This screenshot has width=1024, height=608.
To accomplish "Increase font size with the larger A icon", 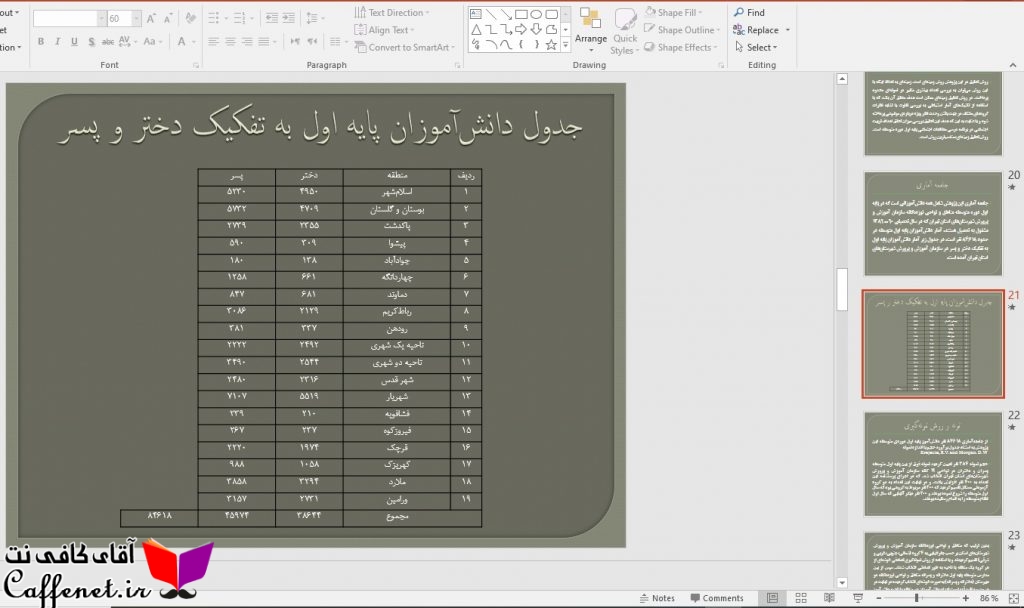I will tap(151, 19).
